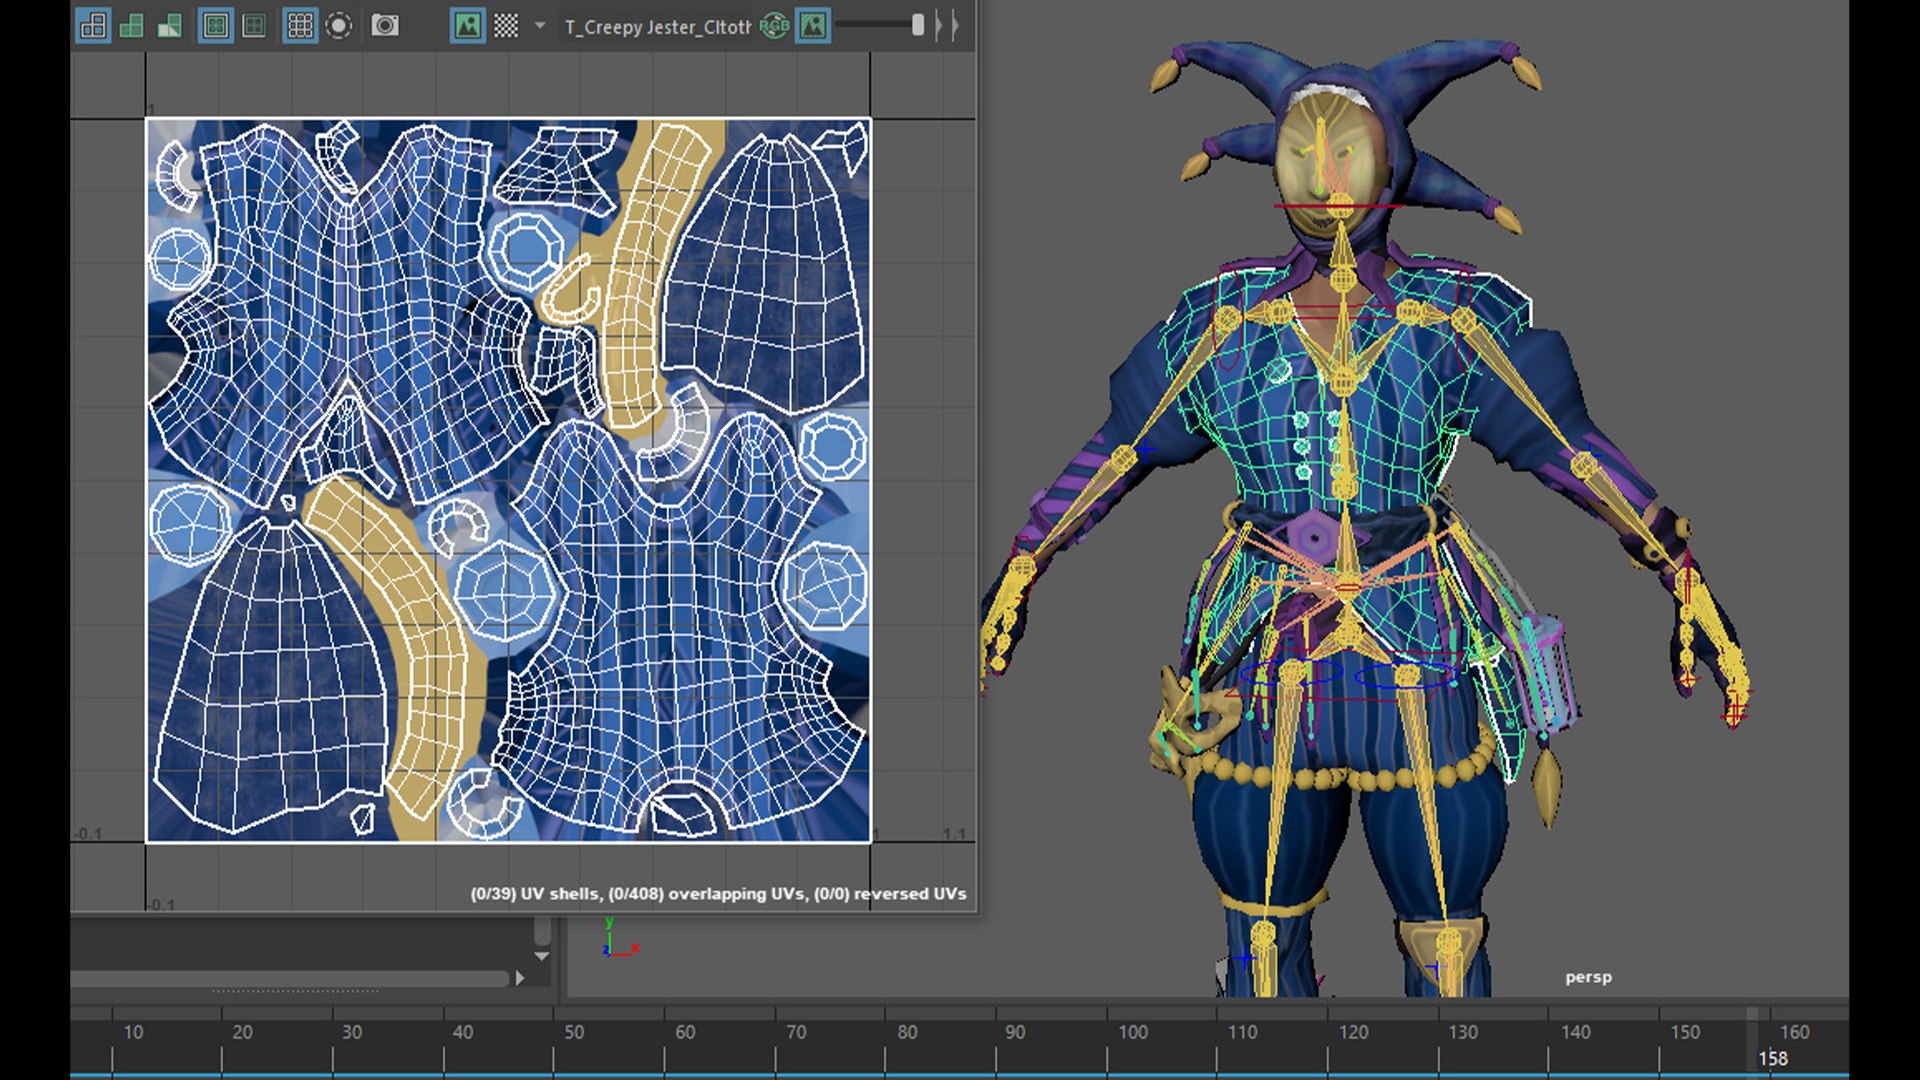The width and height of the screenshot is (1920, 1080).
Task: Click the persp camera label in viewport
Action: [x=1588, y=977]
